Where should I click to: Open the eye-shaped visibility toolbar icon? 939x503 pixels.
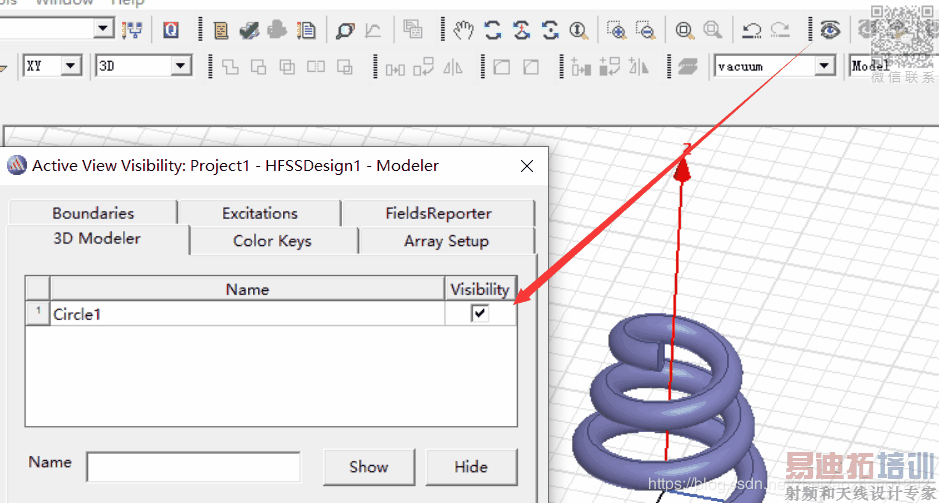pos(830,30)
